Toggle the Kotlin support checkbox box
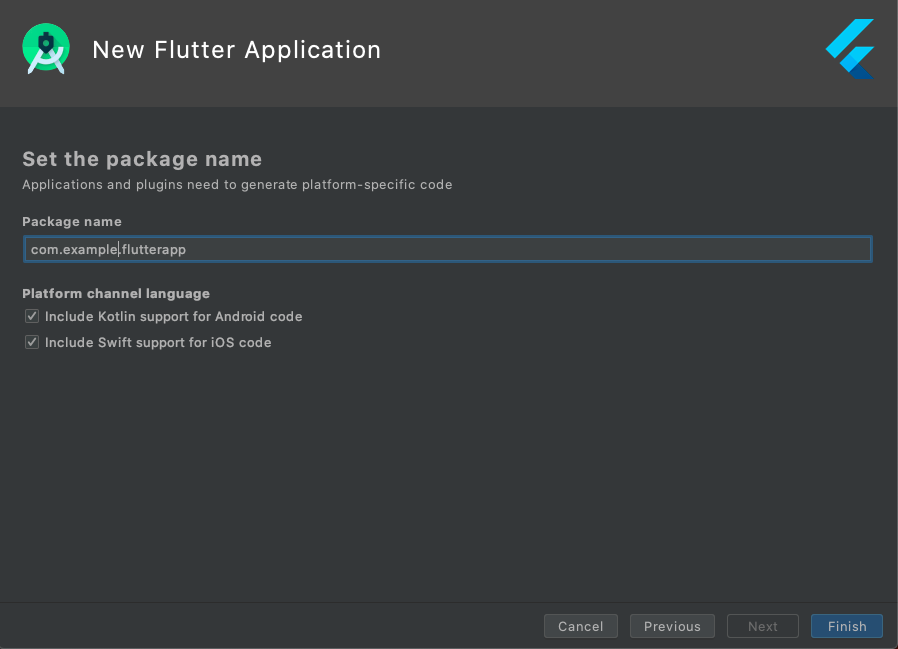The width and height of the screenshot is (898, 649). point(33,317)
